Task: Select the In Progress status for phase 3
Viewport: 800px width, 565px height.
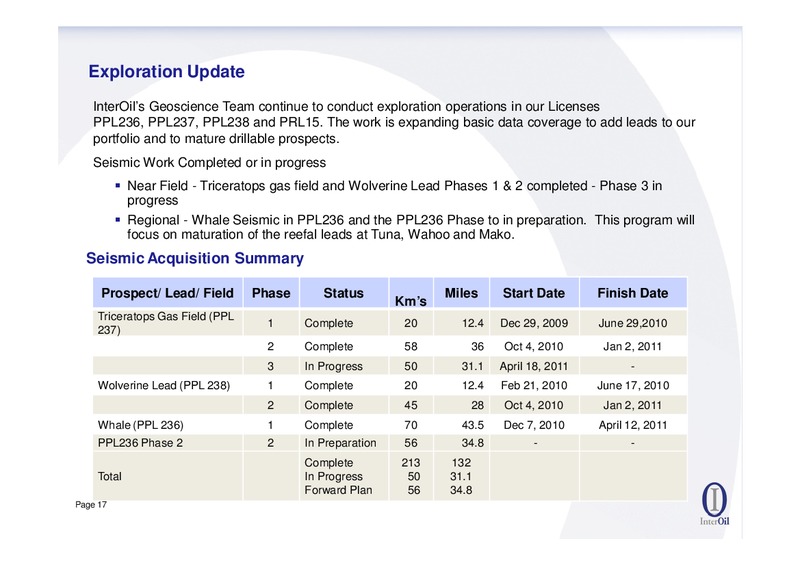Action: click(x=333, y=366)
